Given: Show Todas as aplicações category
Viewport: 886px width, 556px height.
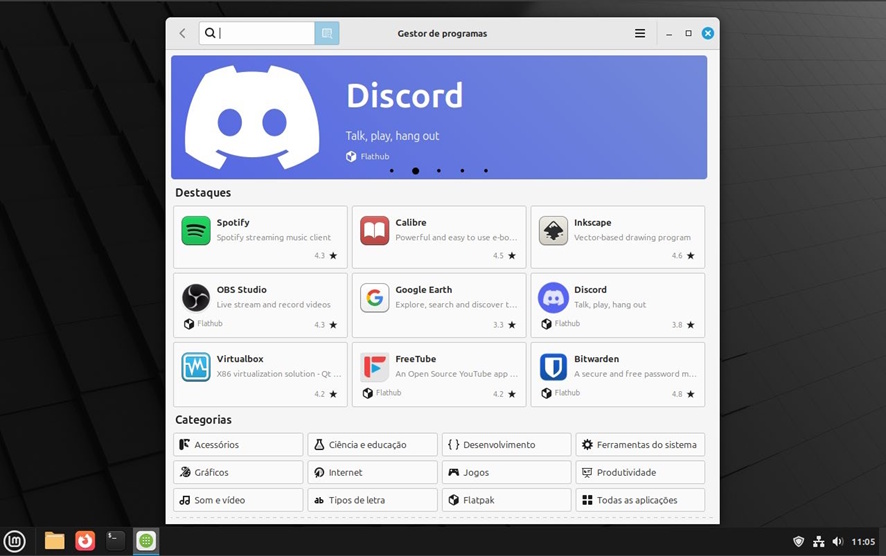Looking at the screenshot, I should click(x=640, y=500).
